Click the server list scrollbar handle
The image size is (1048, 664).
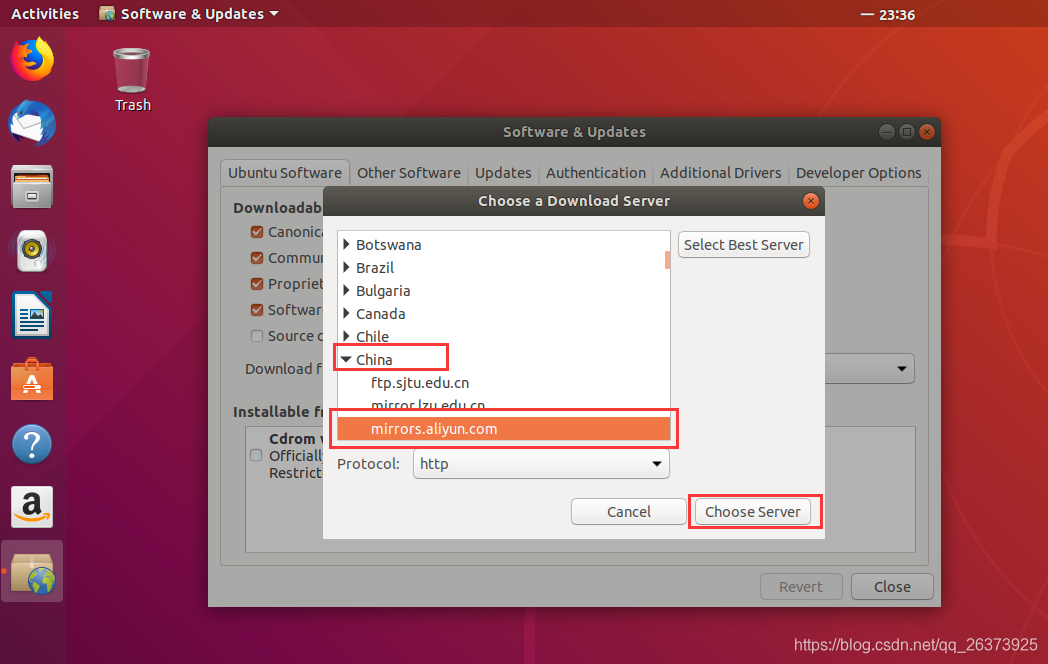[x=667, y=259]
